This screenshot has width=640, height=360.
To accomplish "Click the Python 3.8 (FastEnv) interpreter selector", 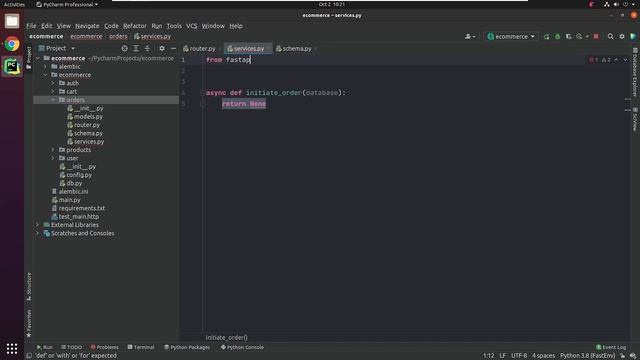I will (x=587, y=356).
